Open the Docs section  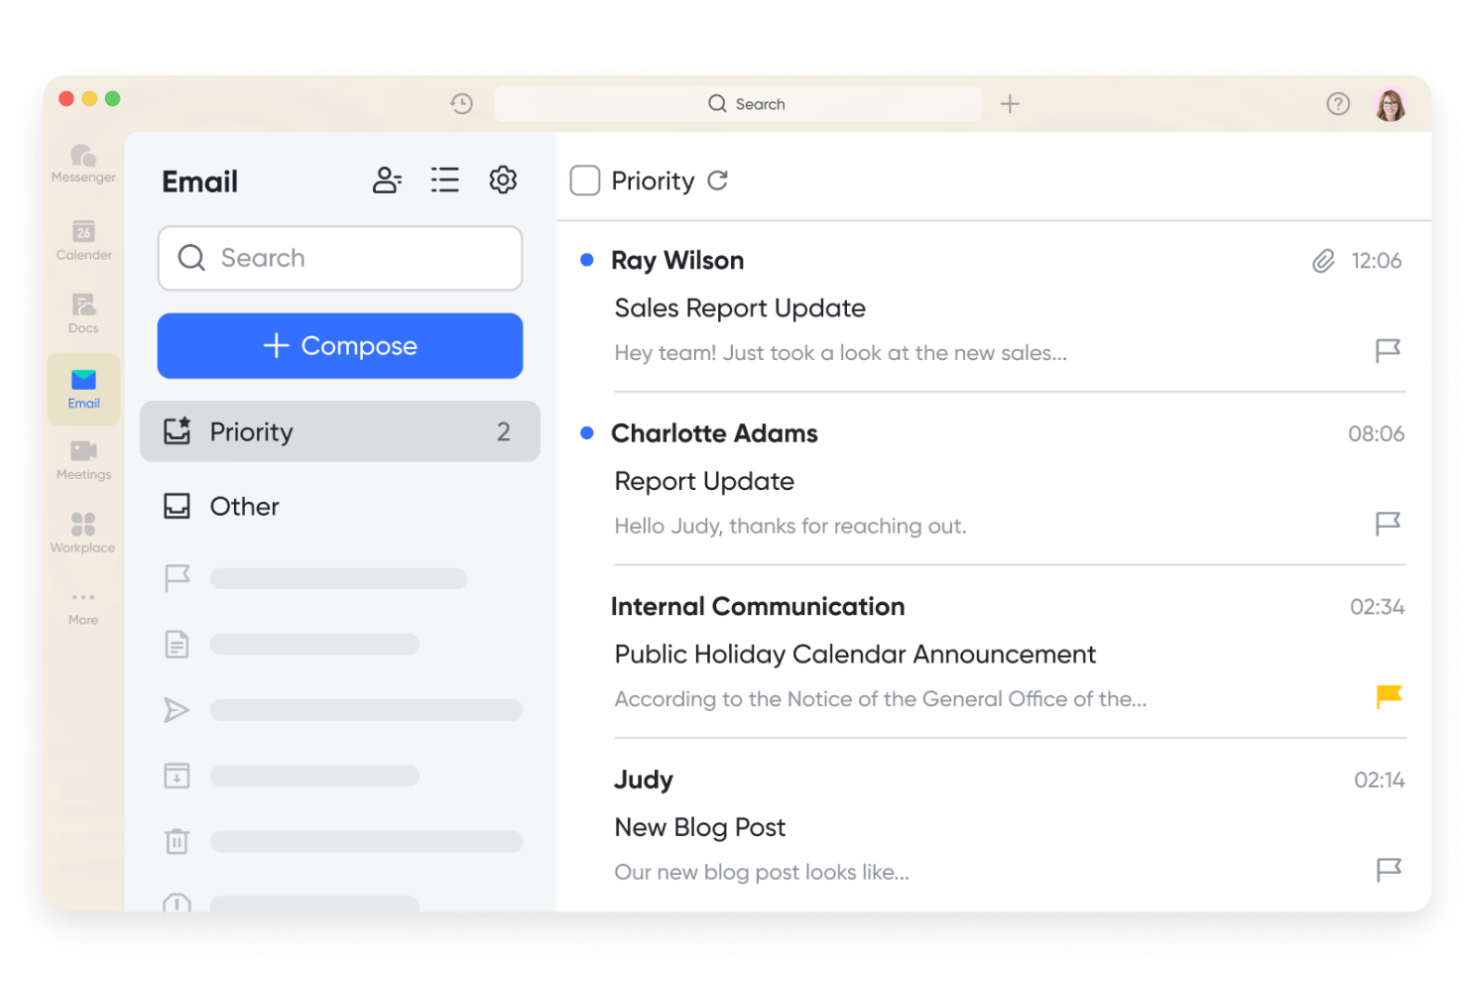83,310
